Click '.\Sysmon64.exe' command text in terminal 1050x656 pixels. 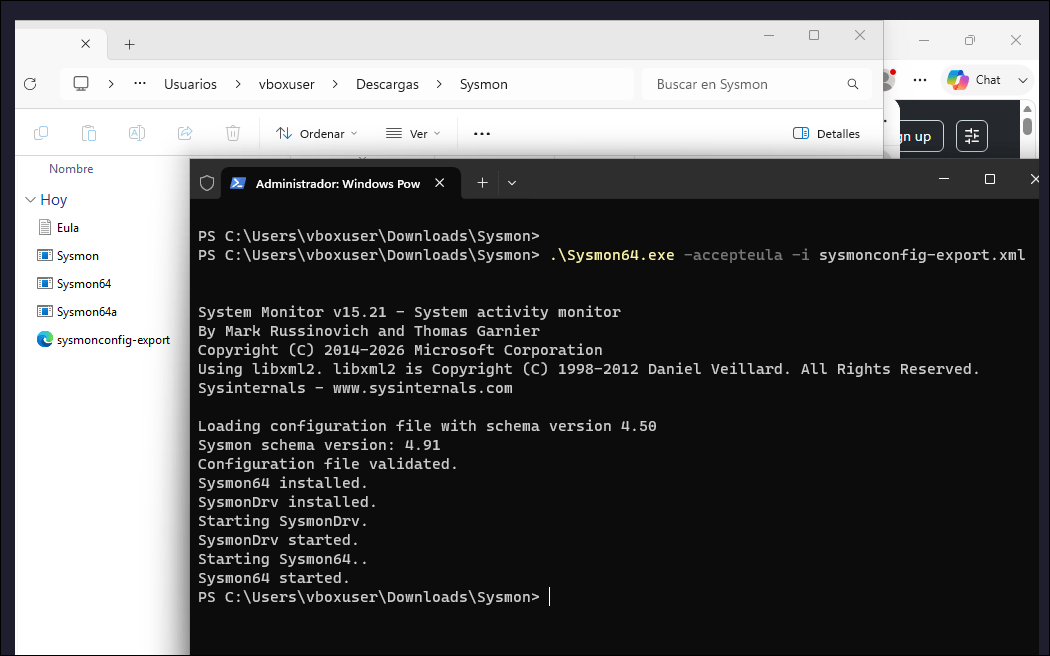click(x=611, y=255)
